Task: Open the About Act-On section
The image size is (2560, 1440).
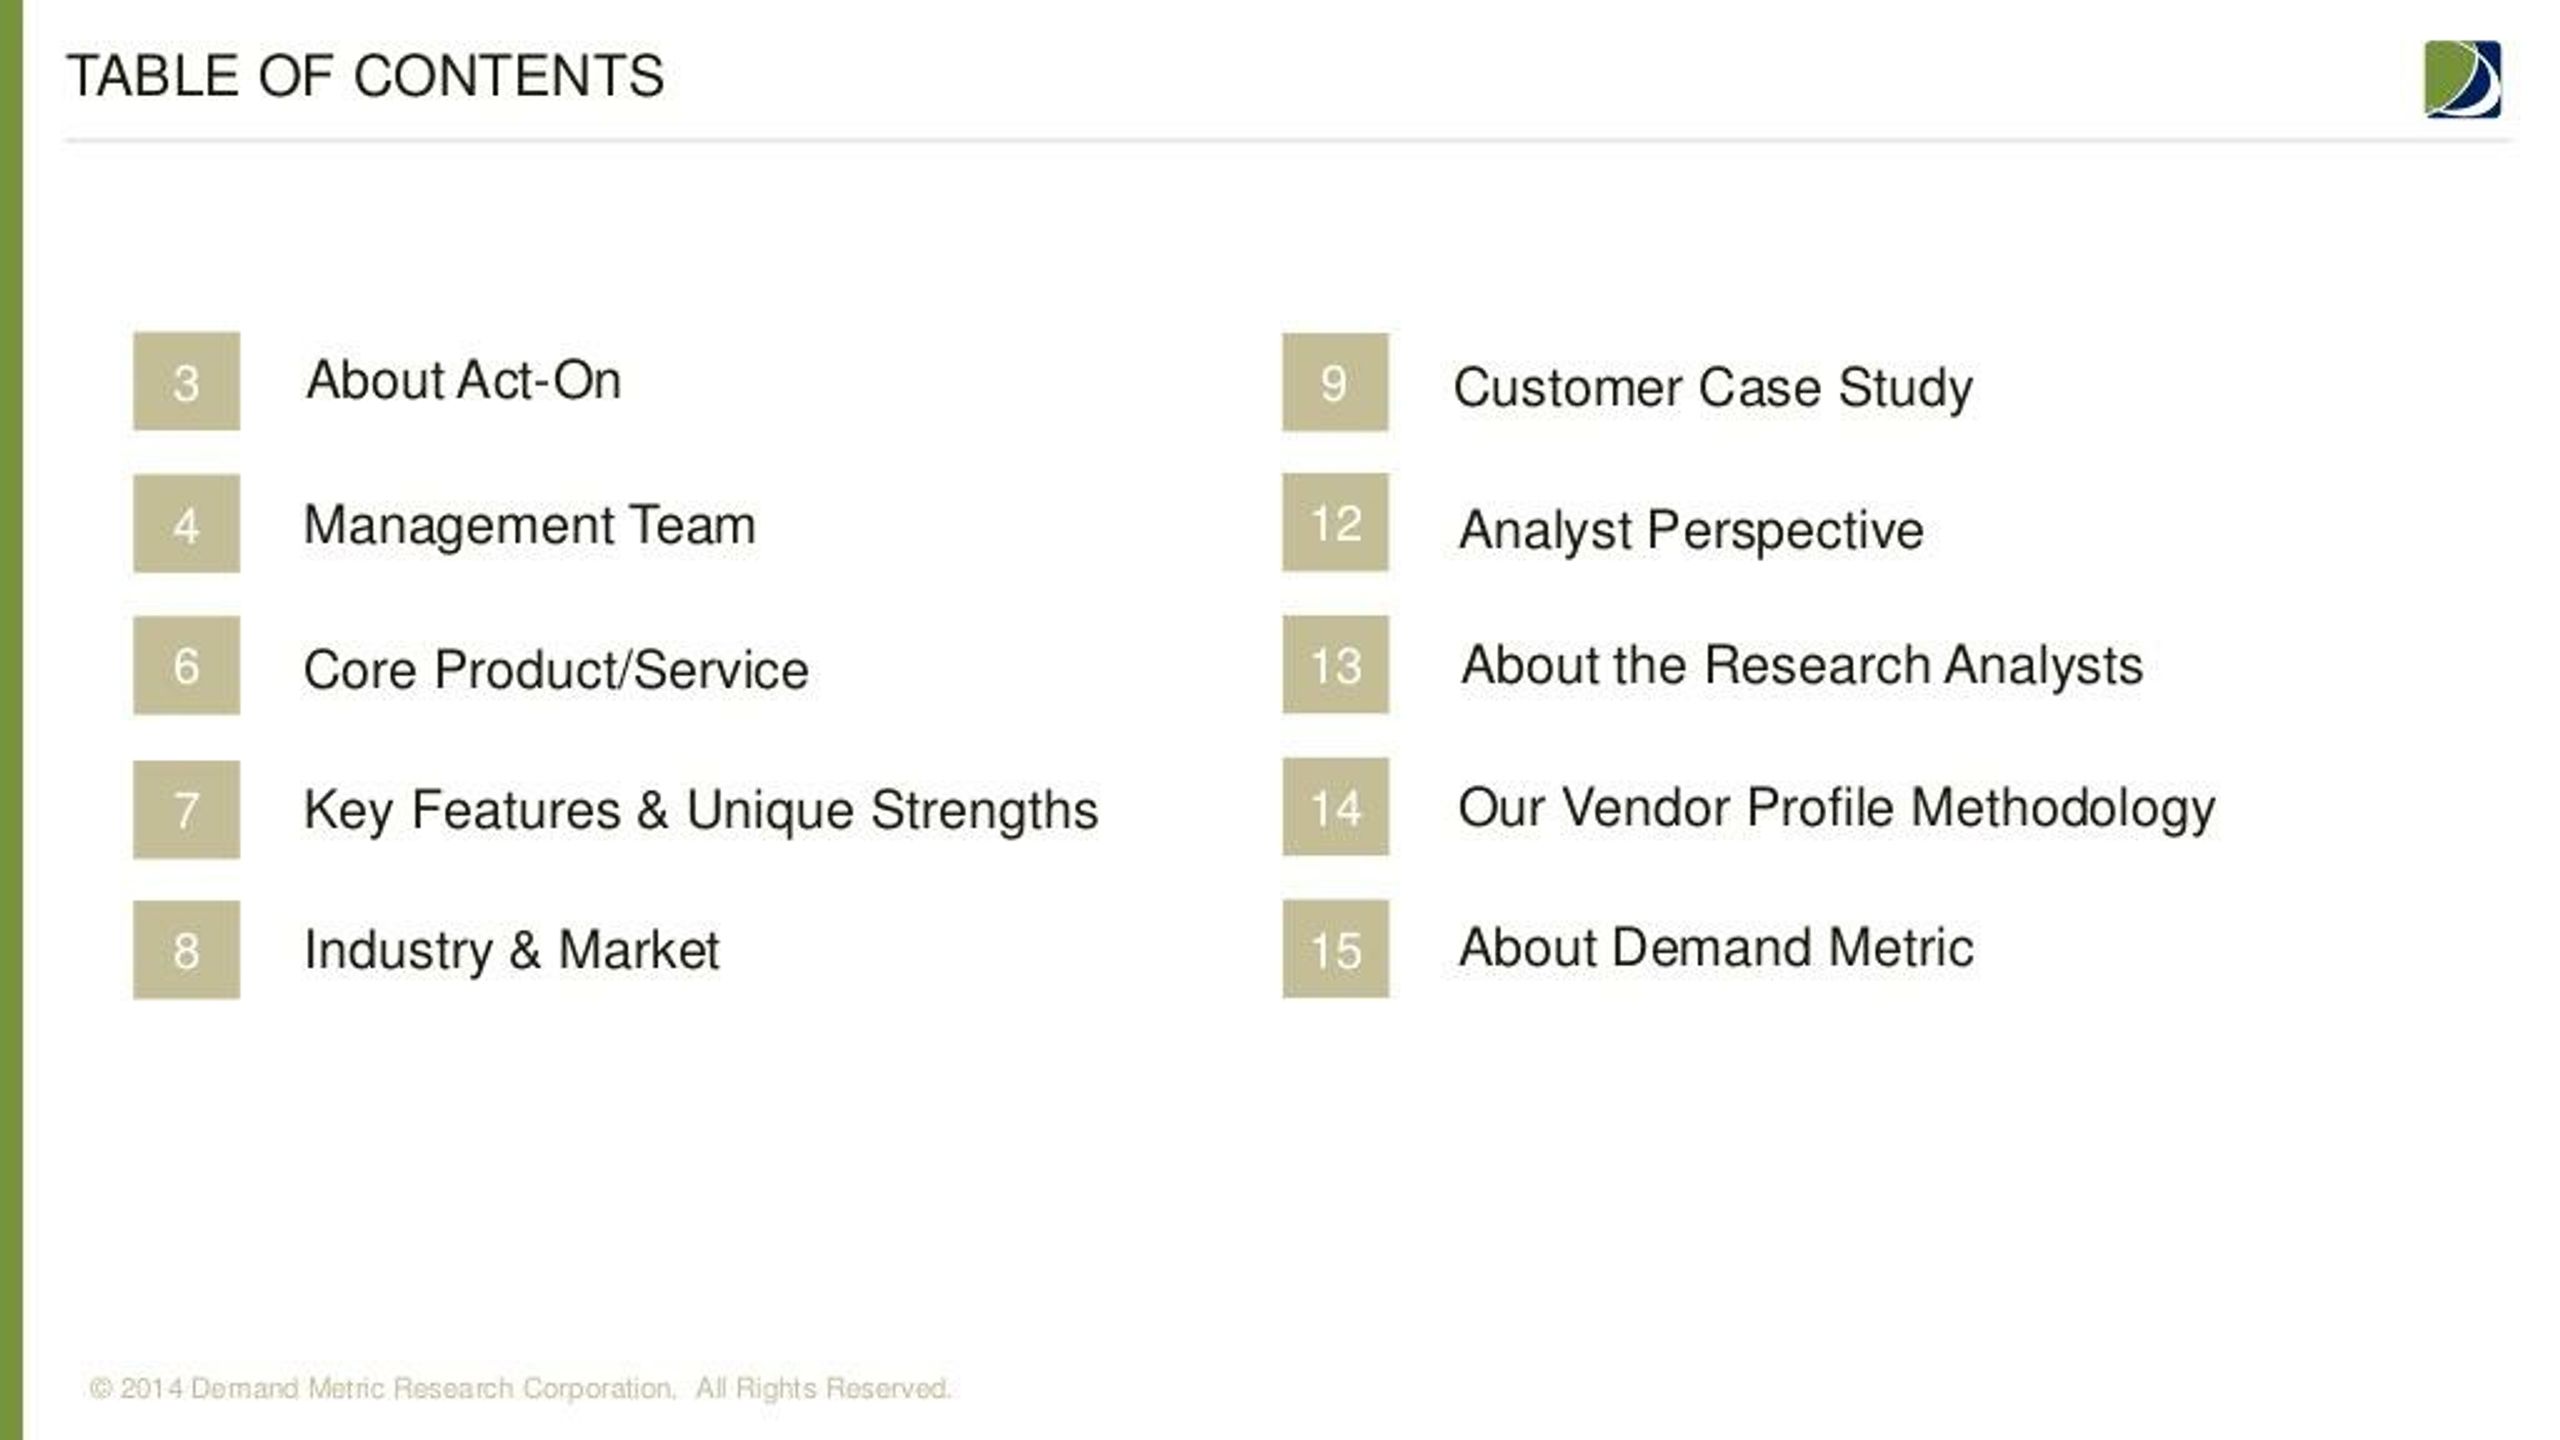Action: (x=463, y=380)
